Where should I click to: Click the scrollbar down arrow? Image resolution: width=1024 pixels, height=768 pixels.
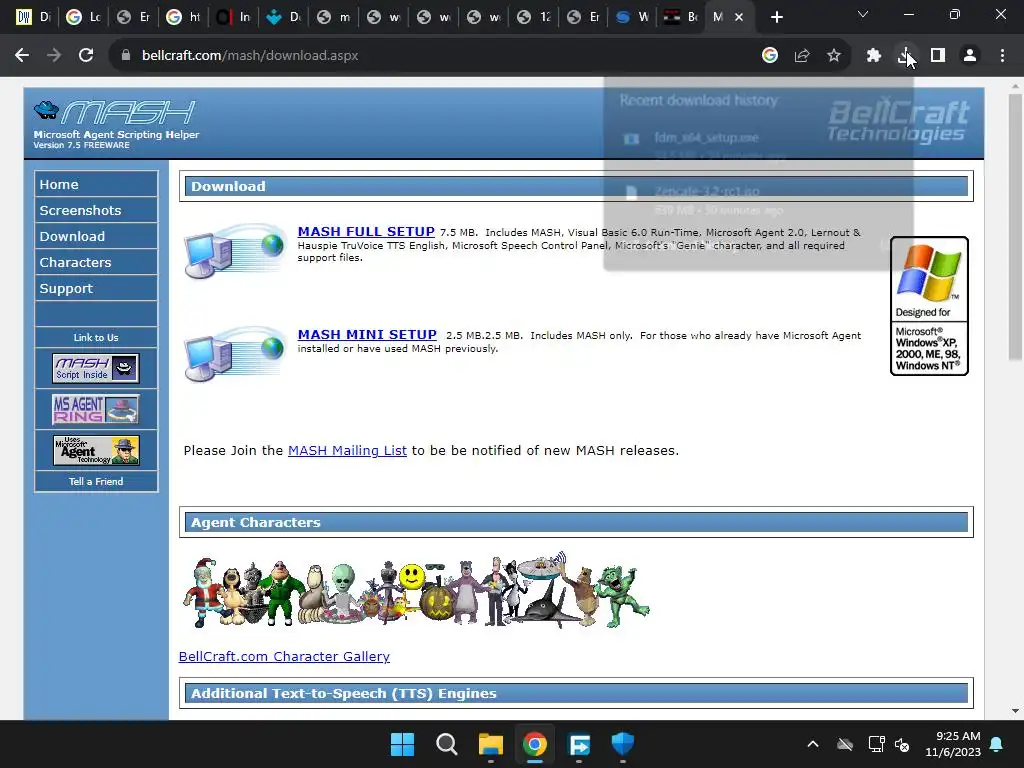click(x=1015, y=711)
